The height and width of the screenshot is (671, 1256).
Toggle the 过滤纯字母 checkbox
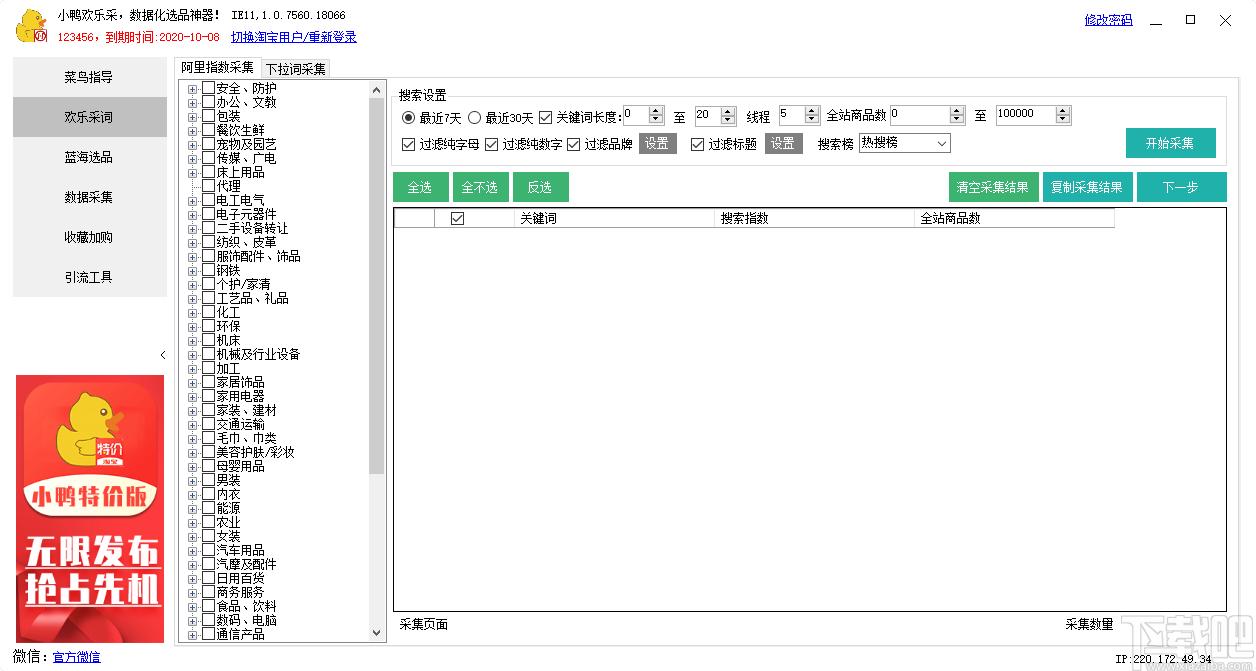click(x=408, y=144)
